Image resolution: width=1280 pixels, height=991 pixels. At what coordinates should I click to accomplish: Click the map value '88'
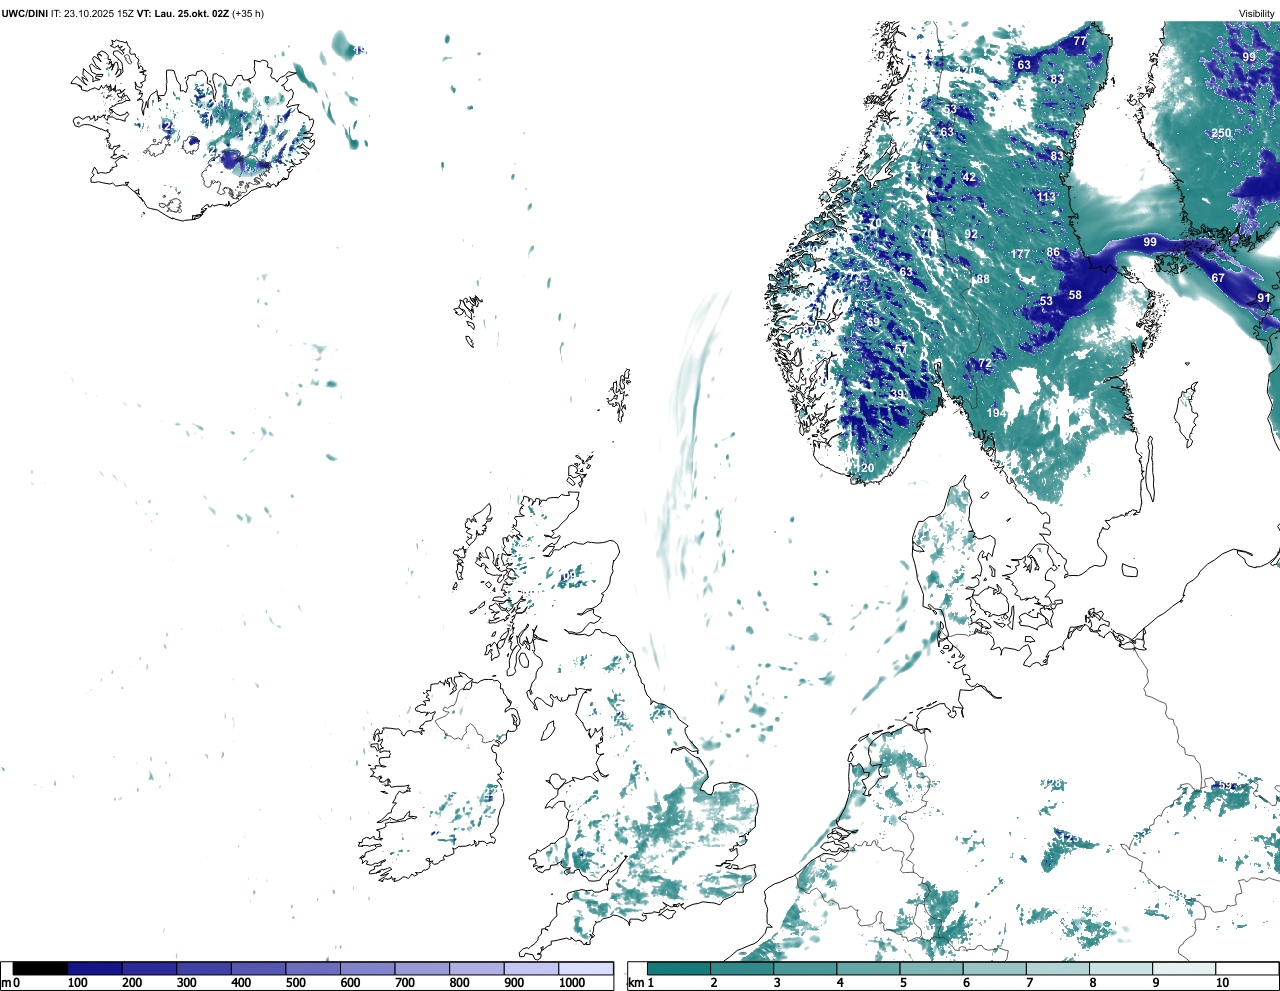[x=983, y=279]
